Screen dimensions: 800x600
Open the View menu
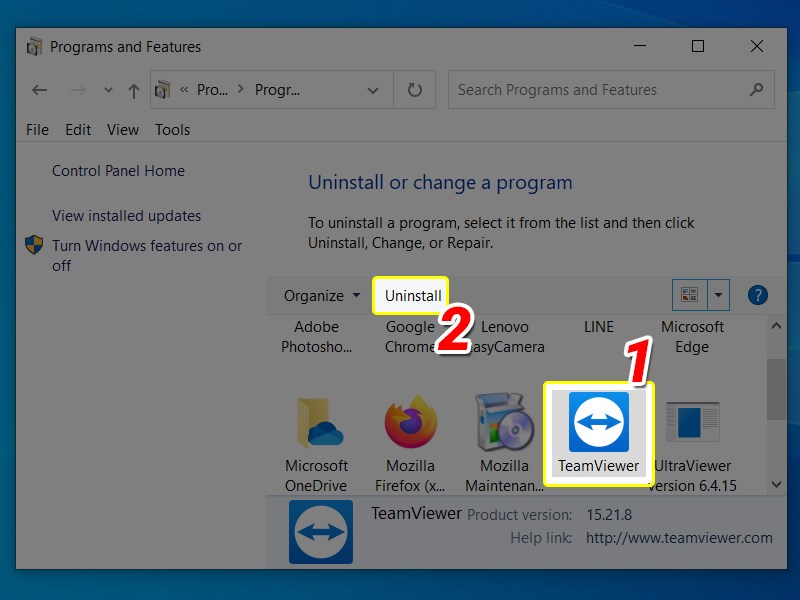122,130
